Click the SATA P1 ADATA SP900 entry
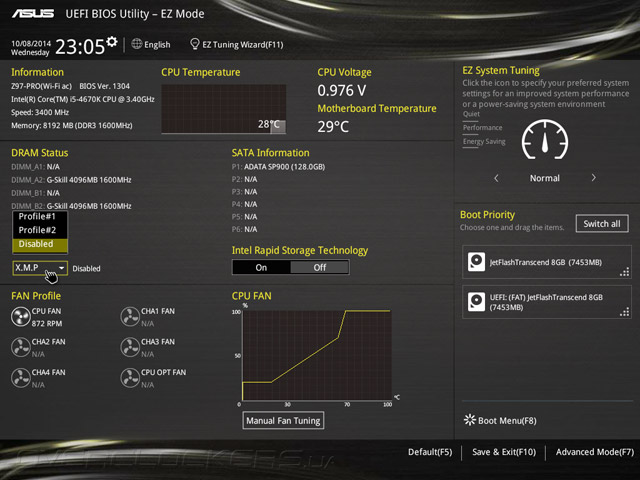Viewport: 640px width, 480px height. click(278, 167)
